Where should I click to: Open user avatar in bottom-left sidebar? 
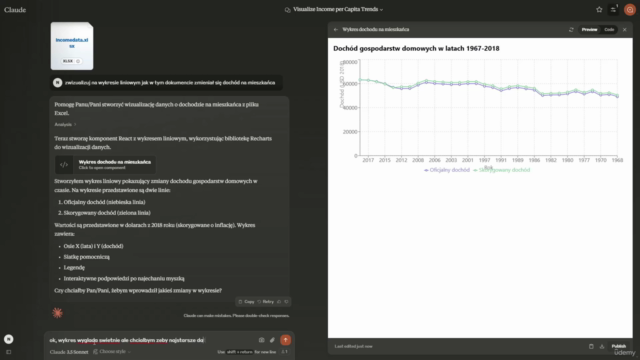pyautogui.click(x=9, y=339)
